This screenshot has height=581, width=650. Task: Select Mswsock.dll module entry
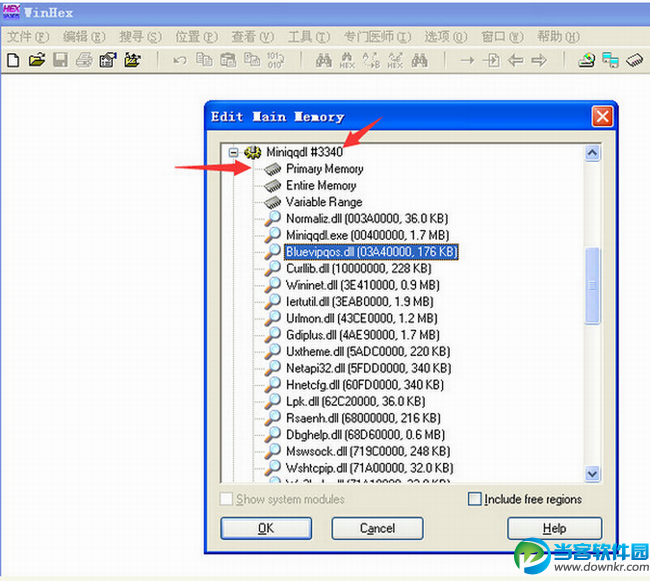click(x=368, y=451)
